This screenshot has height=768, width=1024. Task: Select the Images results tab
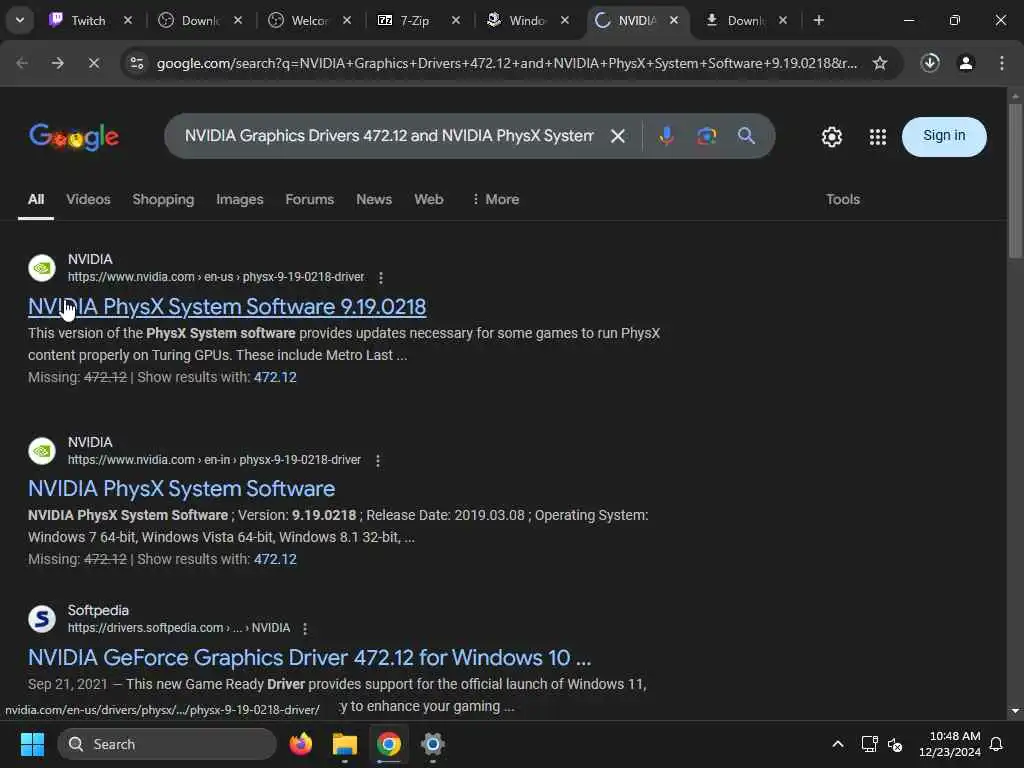240,199
